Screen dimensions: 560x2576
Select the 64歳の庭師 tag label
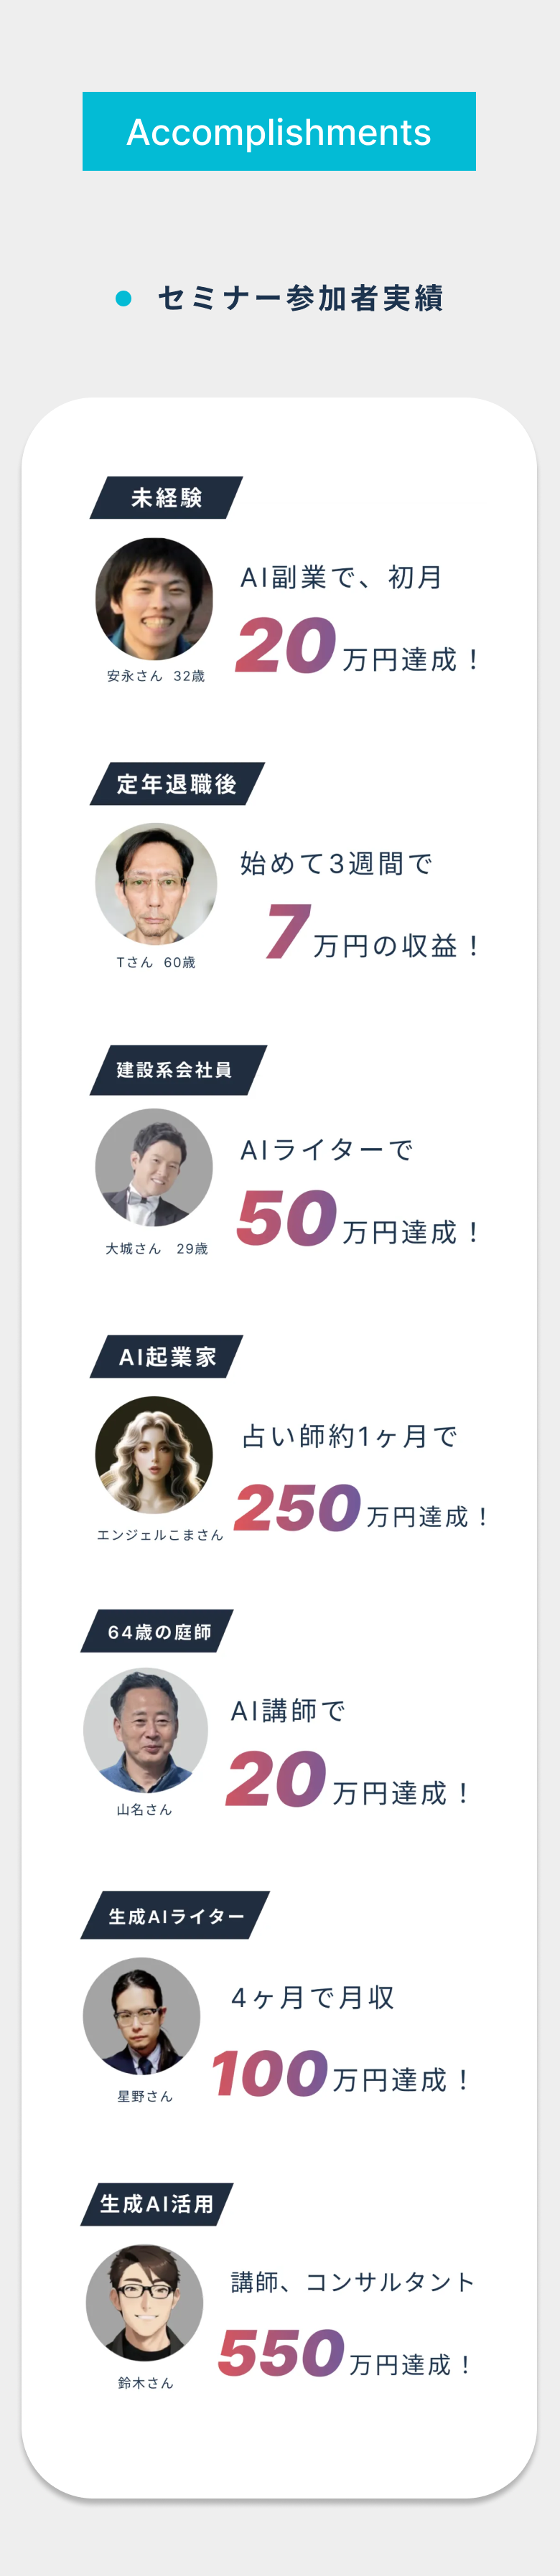pos(158,1632)
